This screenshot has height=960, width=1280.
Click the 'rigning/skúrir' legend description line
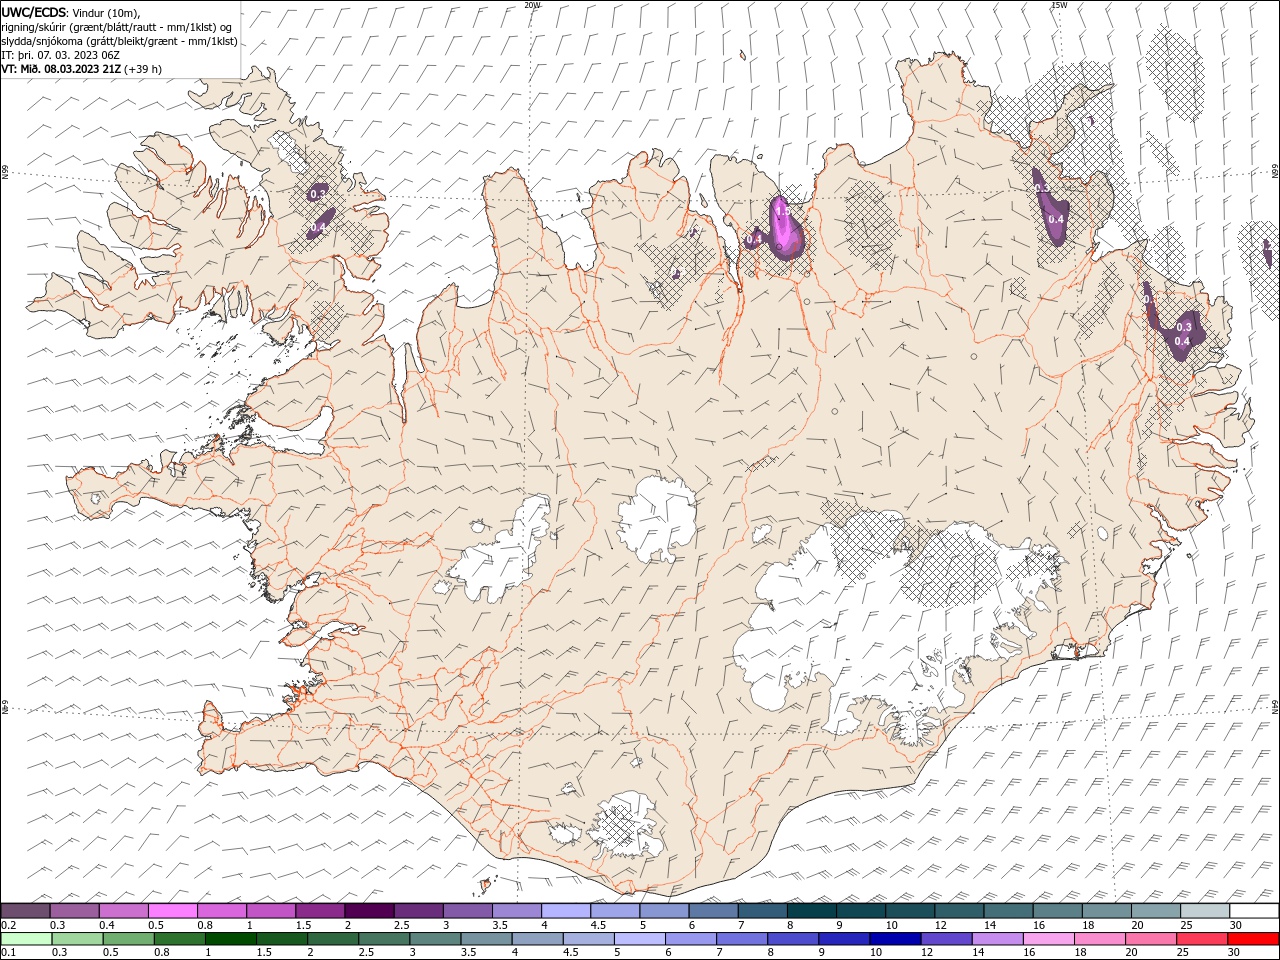[x=116, y=27]
